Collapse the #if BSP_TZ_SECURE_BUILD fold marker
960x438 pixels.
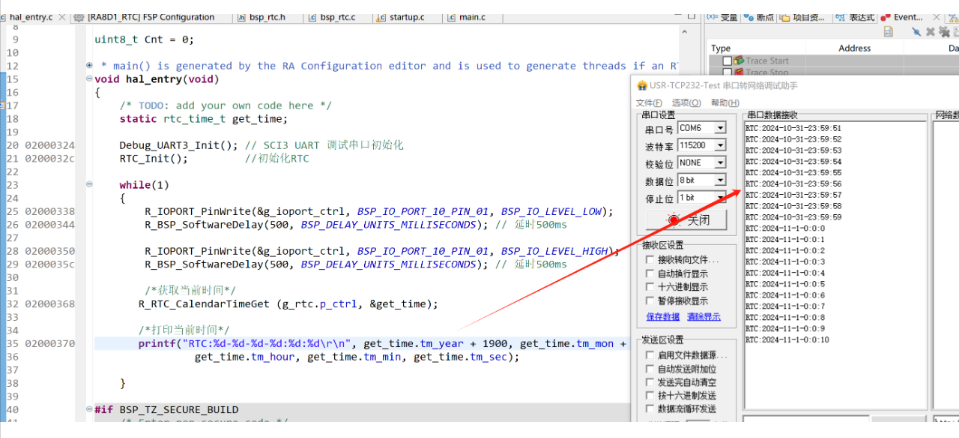(89, 409)
